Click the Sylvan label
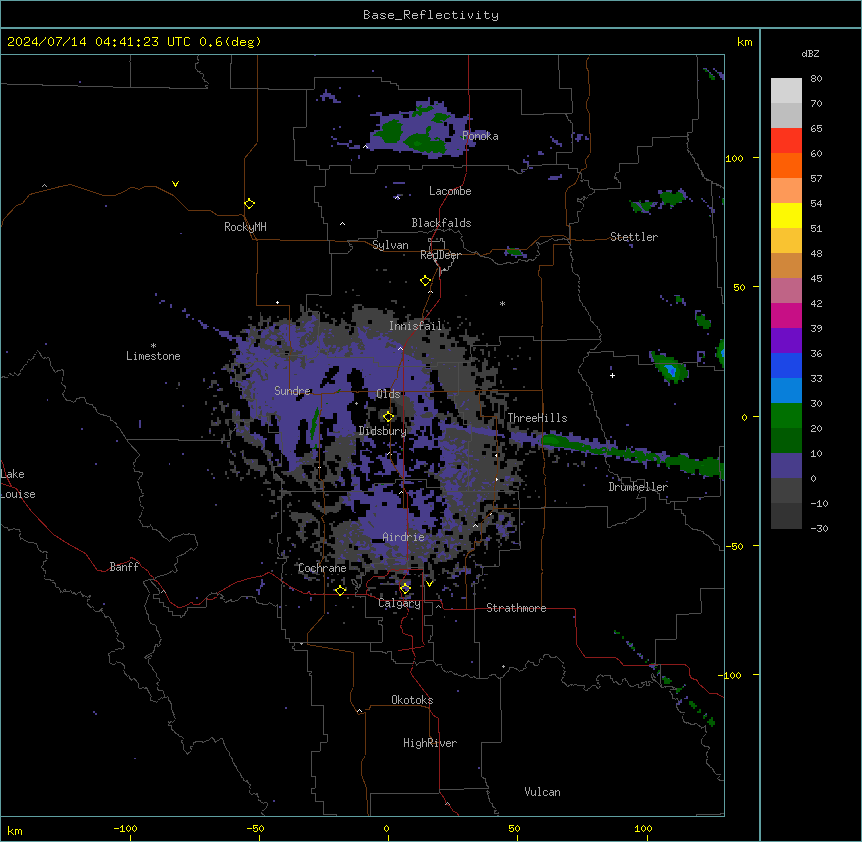The height and width of the screenshot is (842, 862). 390,245
